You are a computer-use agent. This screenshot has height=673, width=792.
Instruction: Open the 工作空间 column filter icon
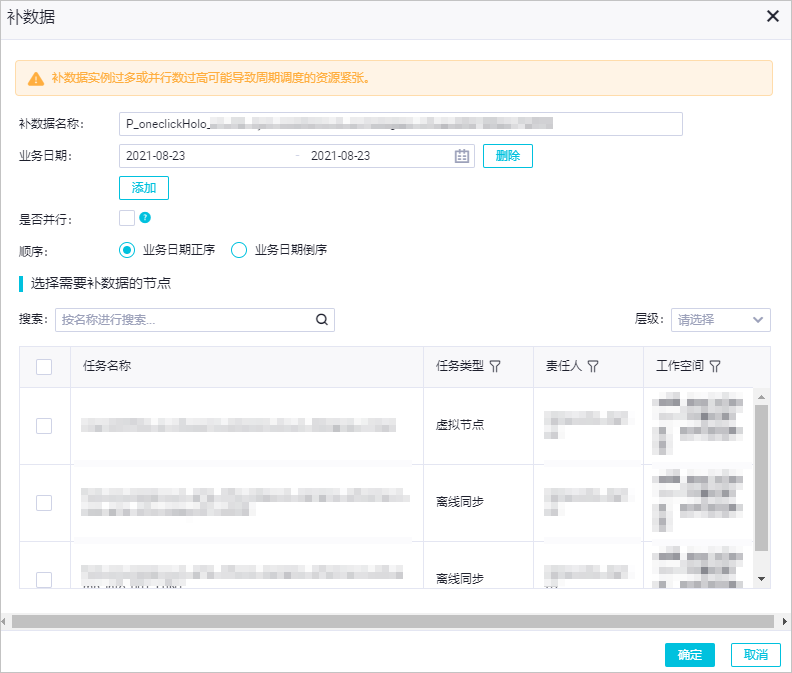(715, 366)
